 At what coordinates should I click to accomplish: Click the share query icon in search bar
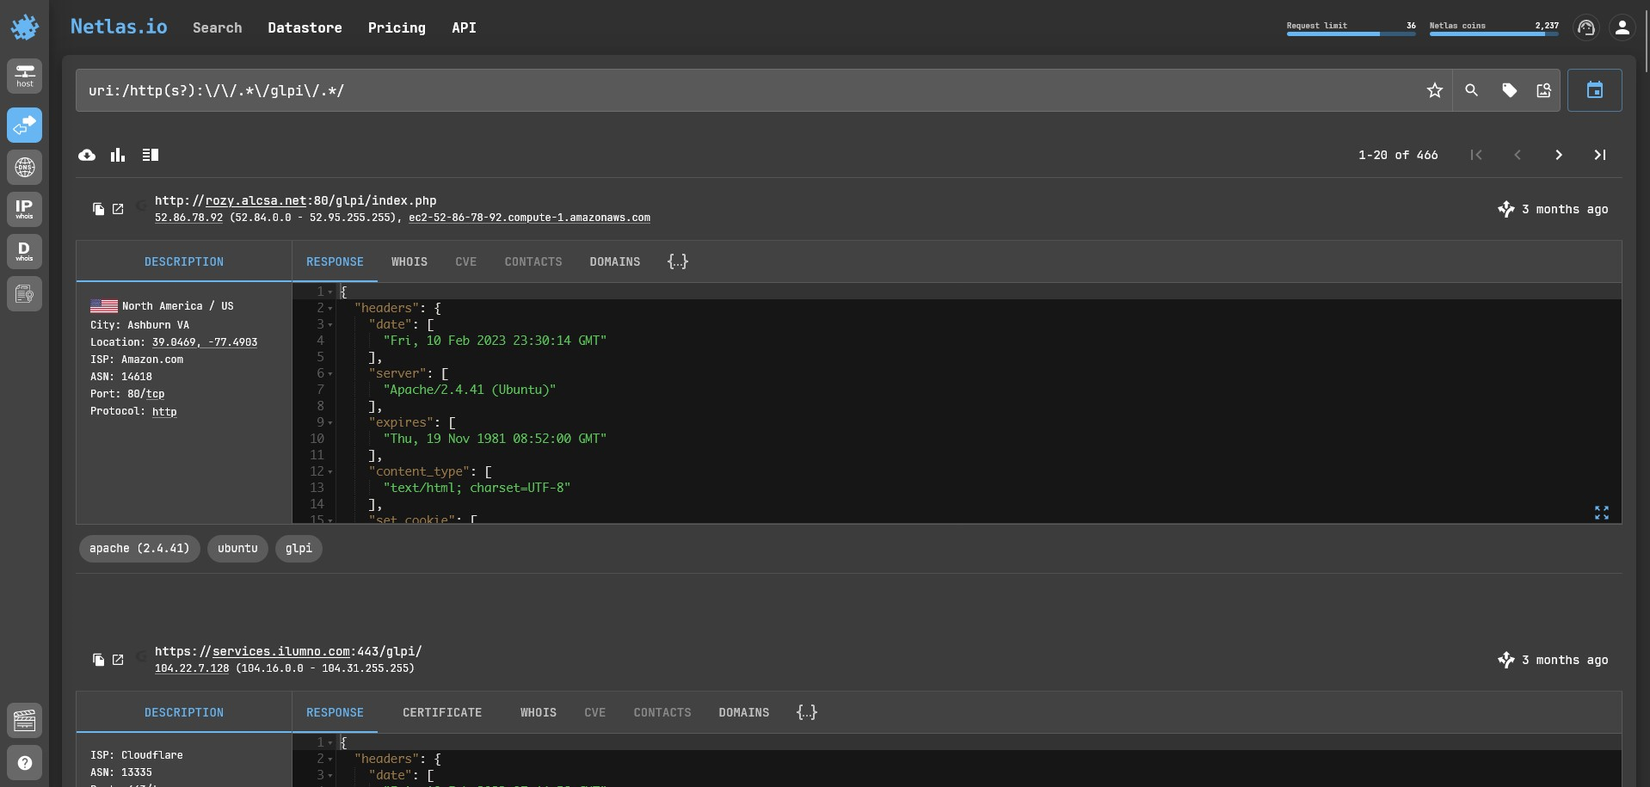point(1544,90)
